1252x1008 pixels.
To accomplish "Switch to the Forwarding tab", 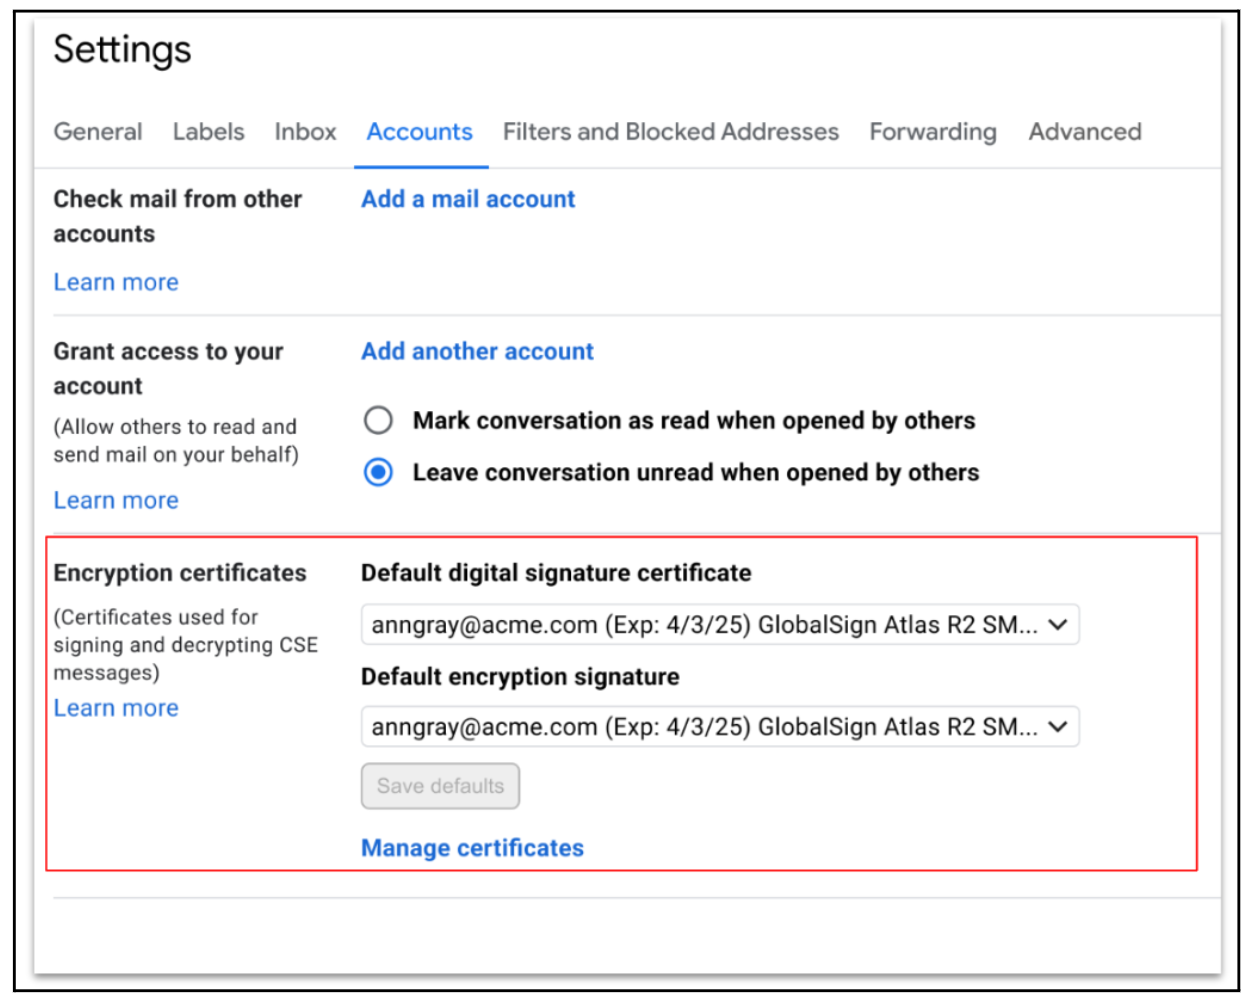I will tap(933, 132).
